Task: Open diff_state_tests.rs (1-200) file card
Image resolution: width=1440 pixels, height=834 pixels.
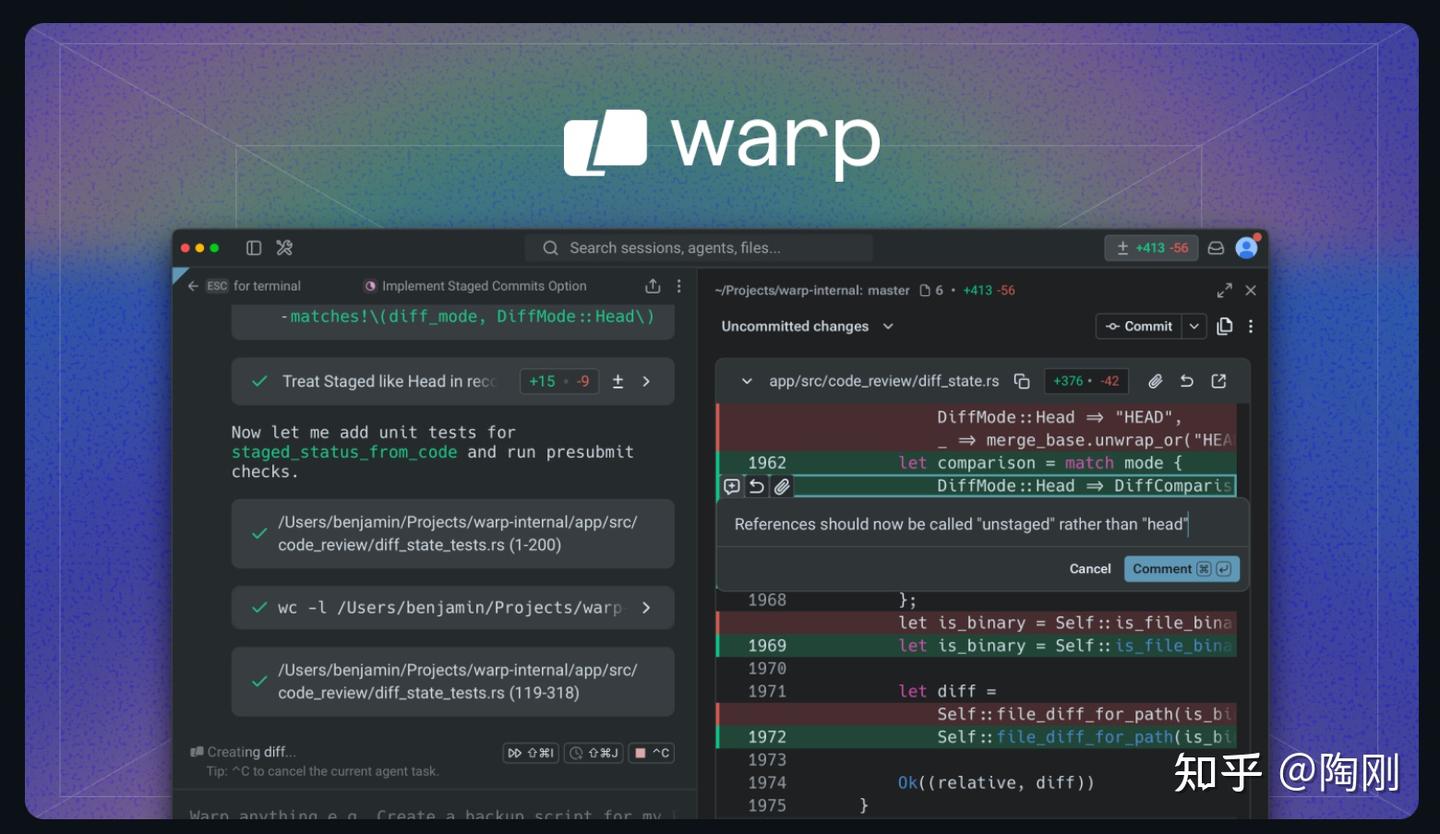Action: [453, 534]
